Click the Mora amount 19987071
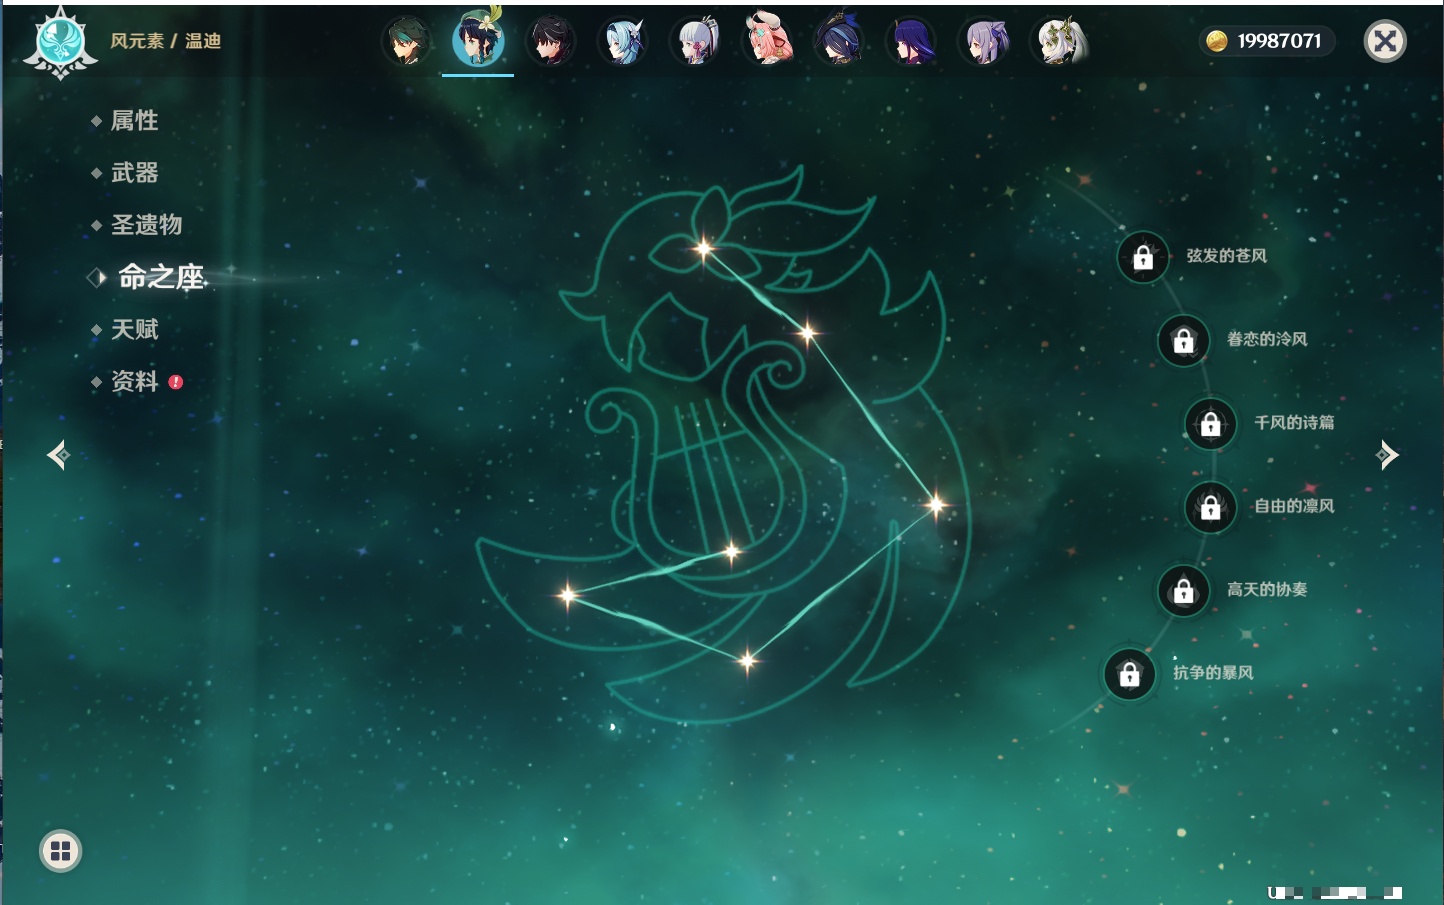 [1279, 41]
